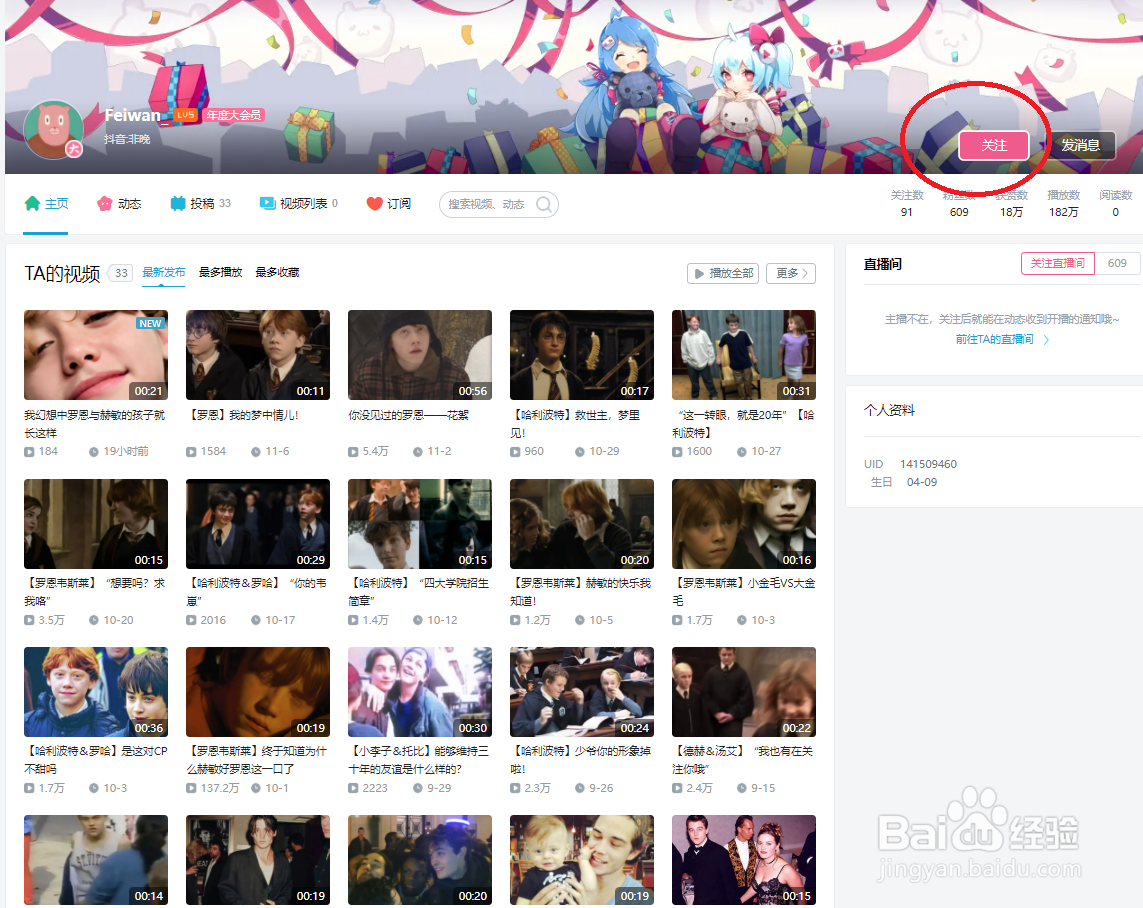Open video title 【哈利波特&罗哈】“你的韦崽”

tap(257, 592)
